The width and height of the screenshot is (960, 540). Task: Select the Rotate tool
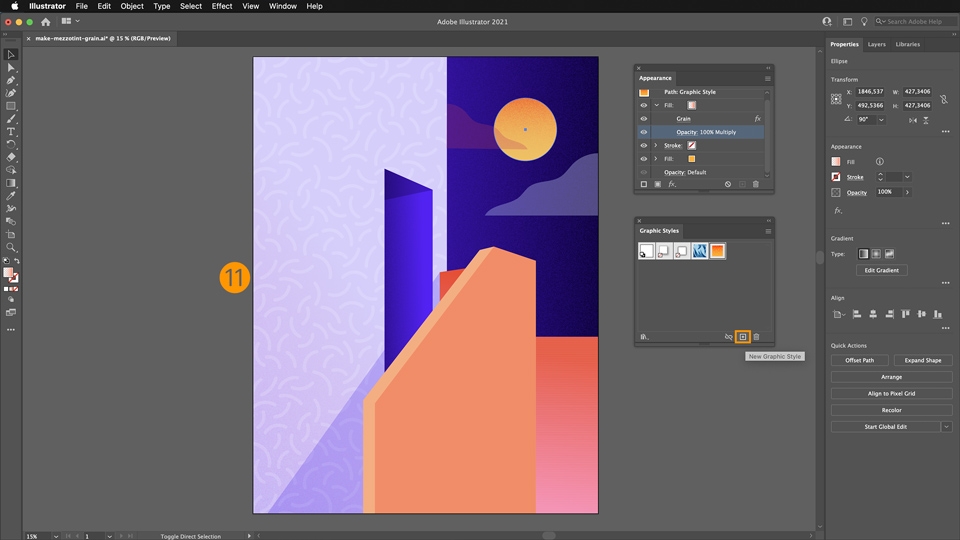pos(10,144)
